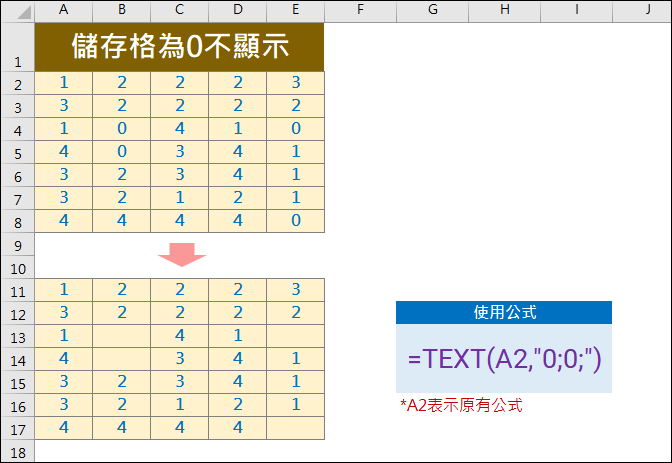The width and height of the screenshot is (672, 463).
Task: Select row 8 header
Action: point(18,221)
